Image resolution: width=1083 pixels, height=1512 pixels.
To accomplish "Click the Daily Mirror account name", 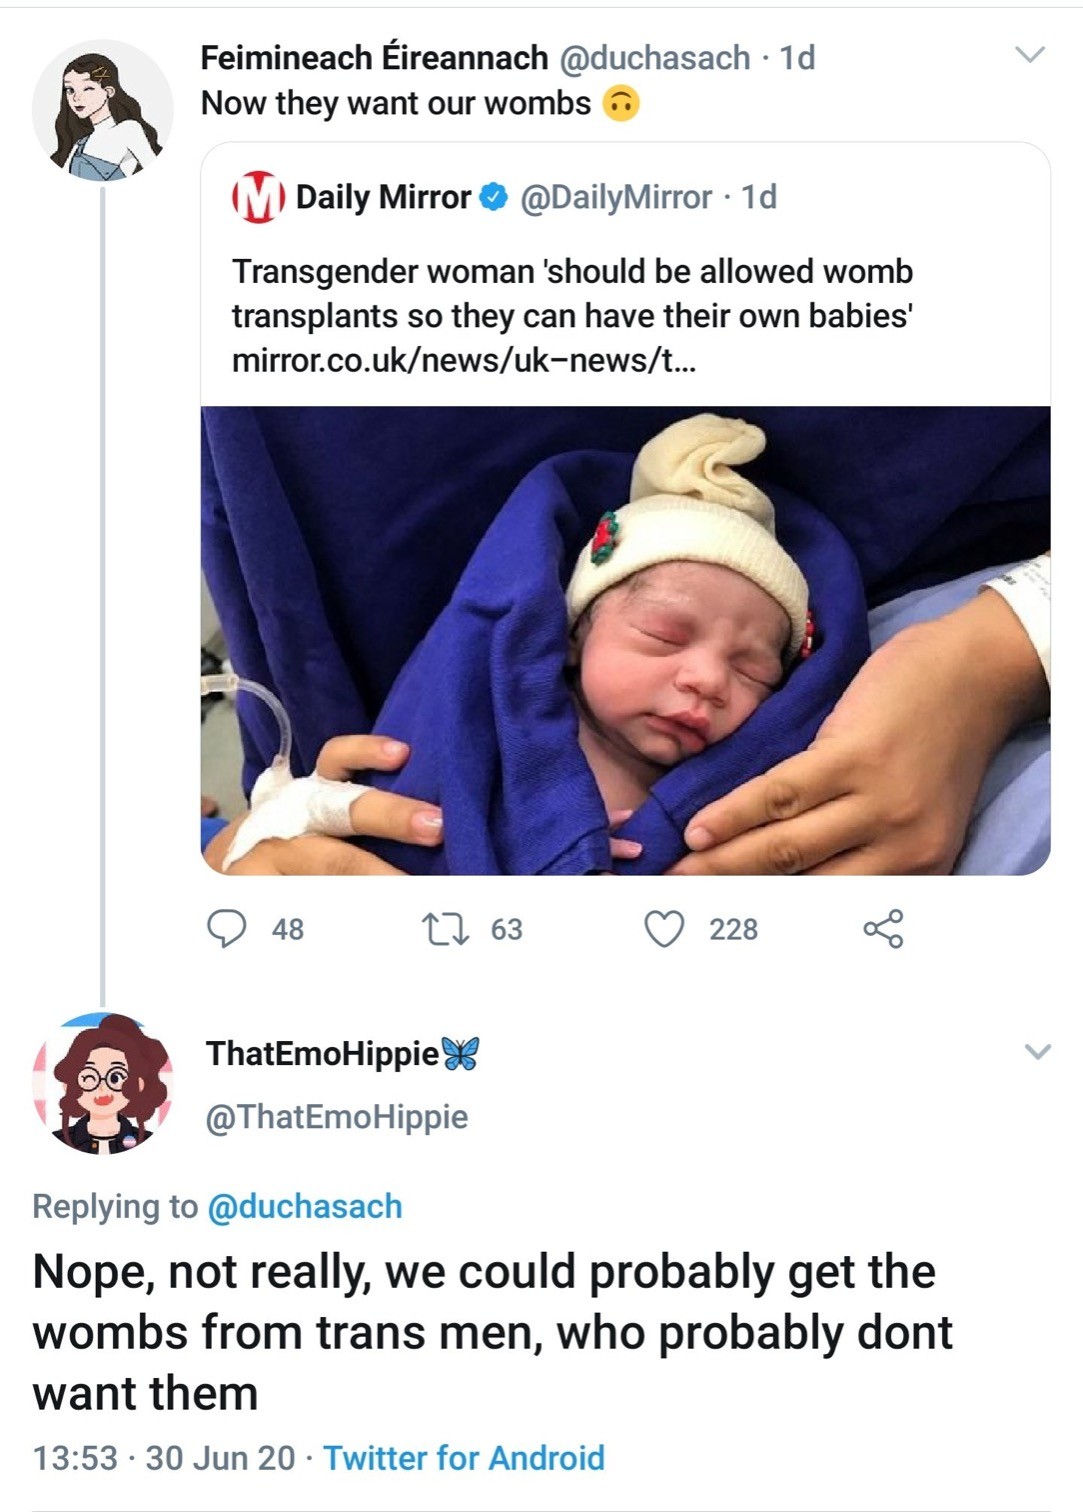I will tap(383, 197).
